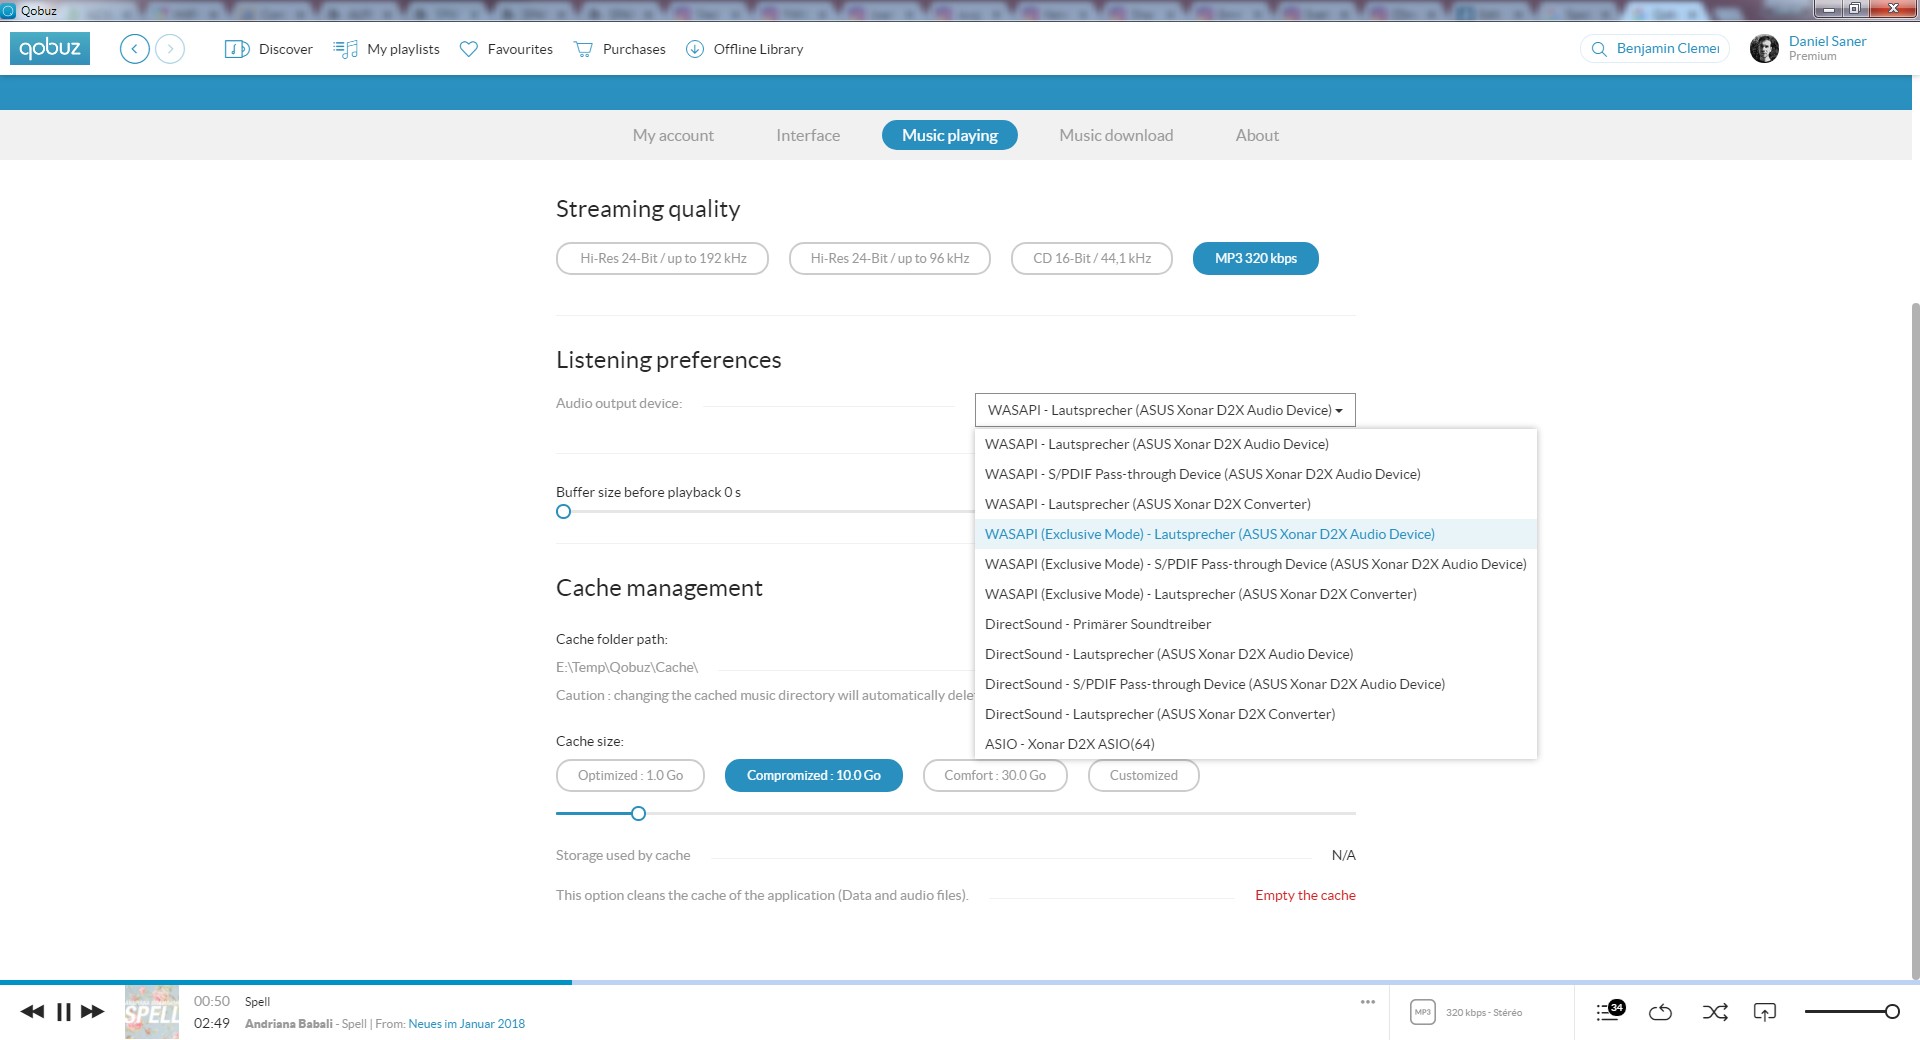This screenshot has height=1040, width=1920.
Task: Open Neues im Januar 2018 playlist link
Action: coord(466,1023)
